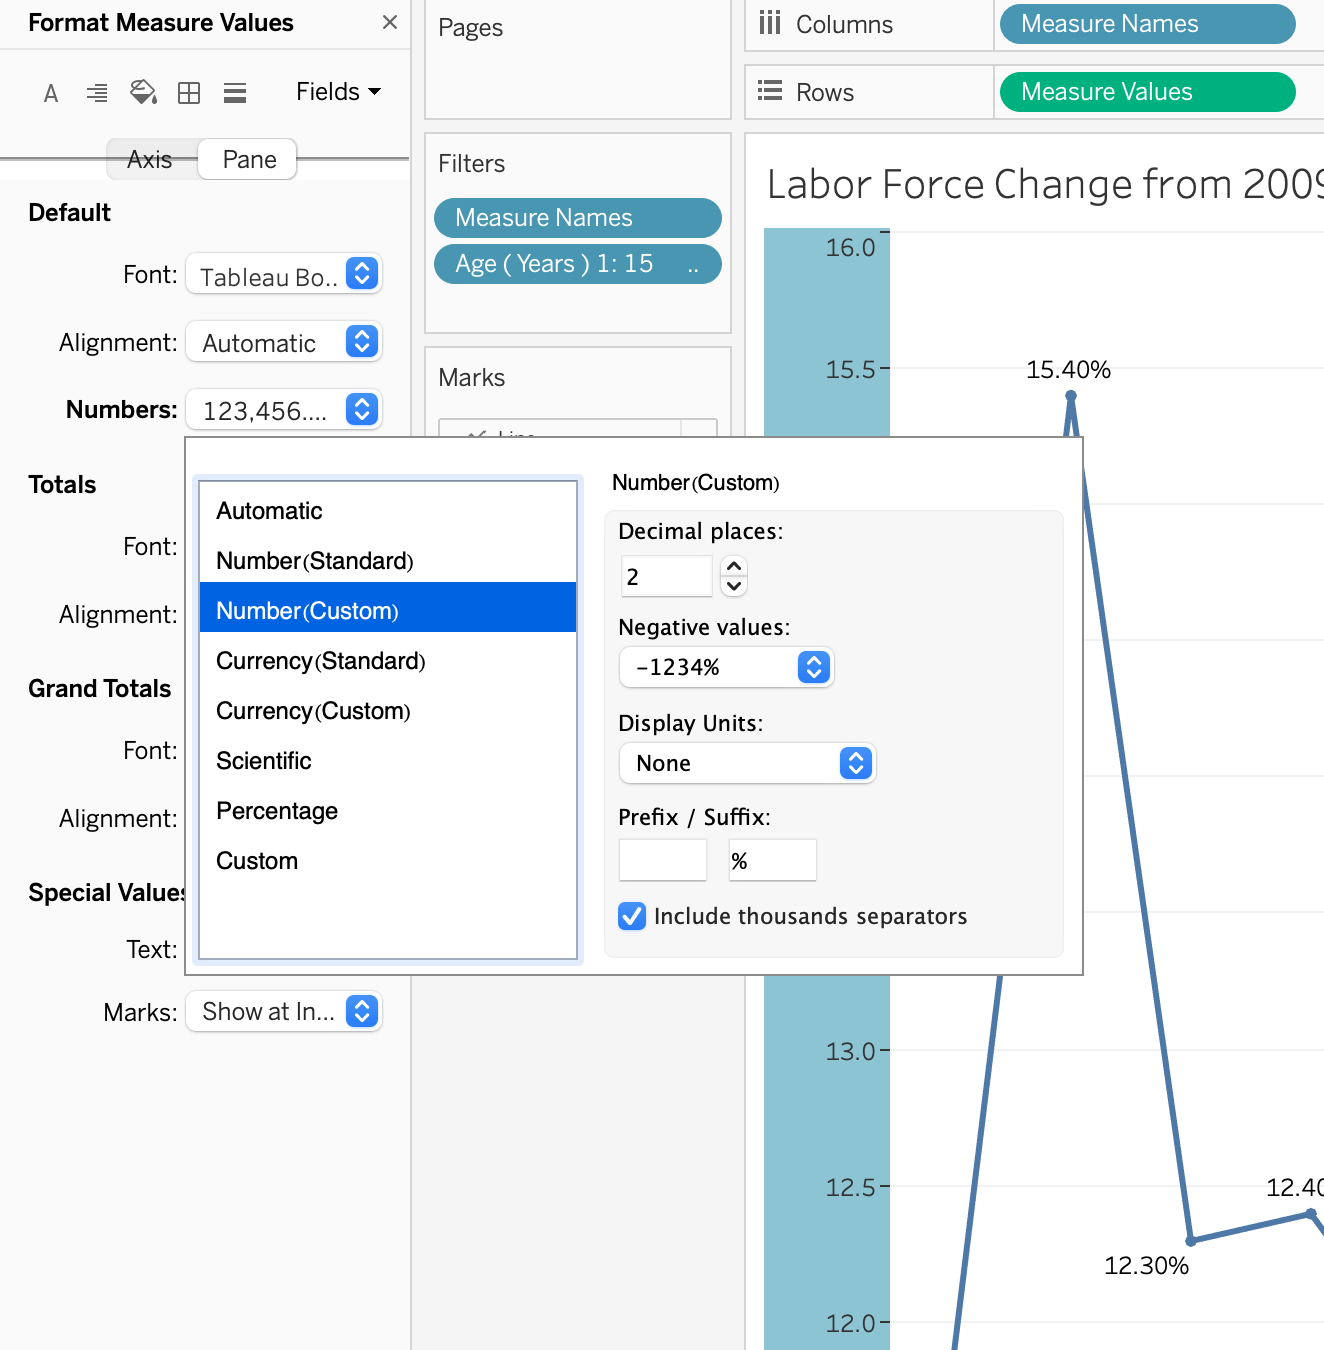Click the Age (Years) filter pill
The image size is (1324, 1350).
tap(576, 264)
